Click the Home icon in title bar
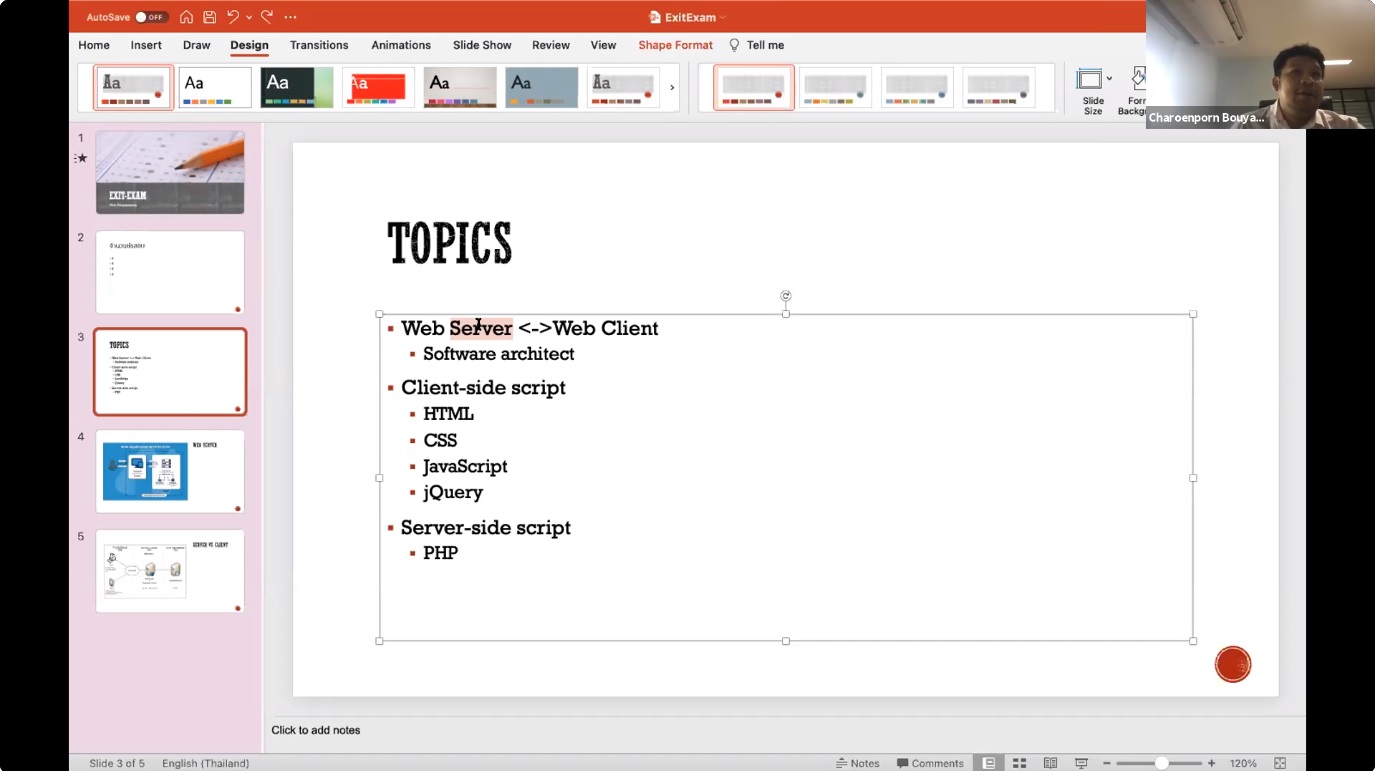1375x771 pixels. (x=186, y=17)
